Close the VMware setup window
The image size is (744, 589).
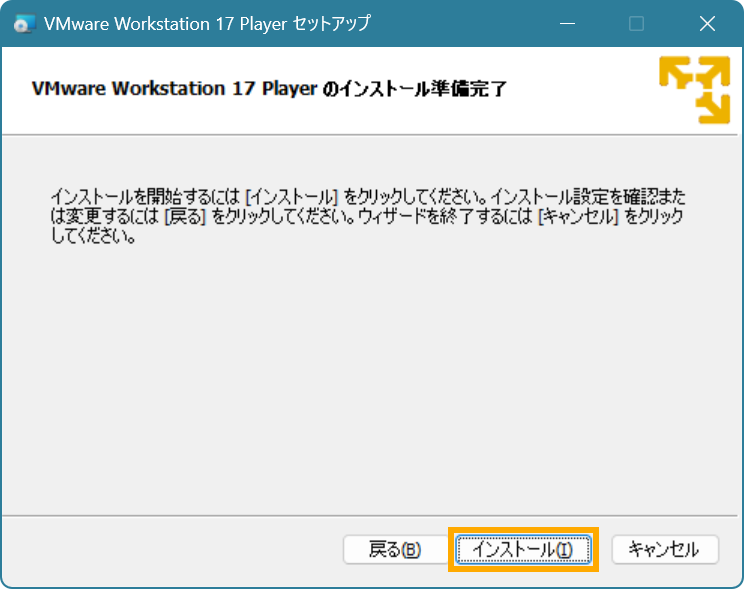click(x=707, y=23)
